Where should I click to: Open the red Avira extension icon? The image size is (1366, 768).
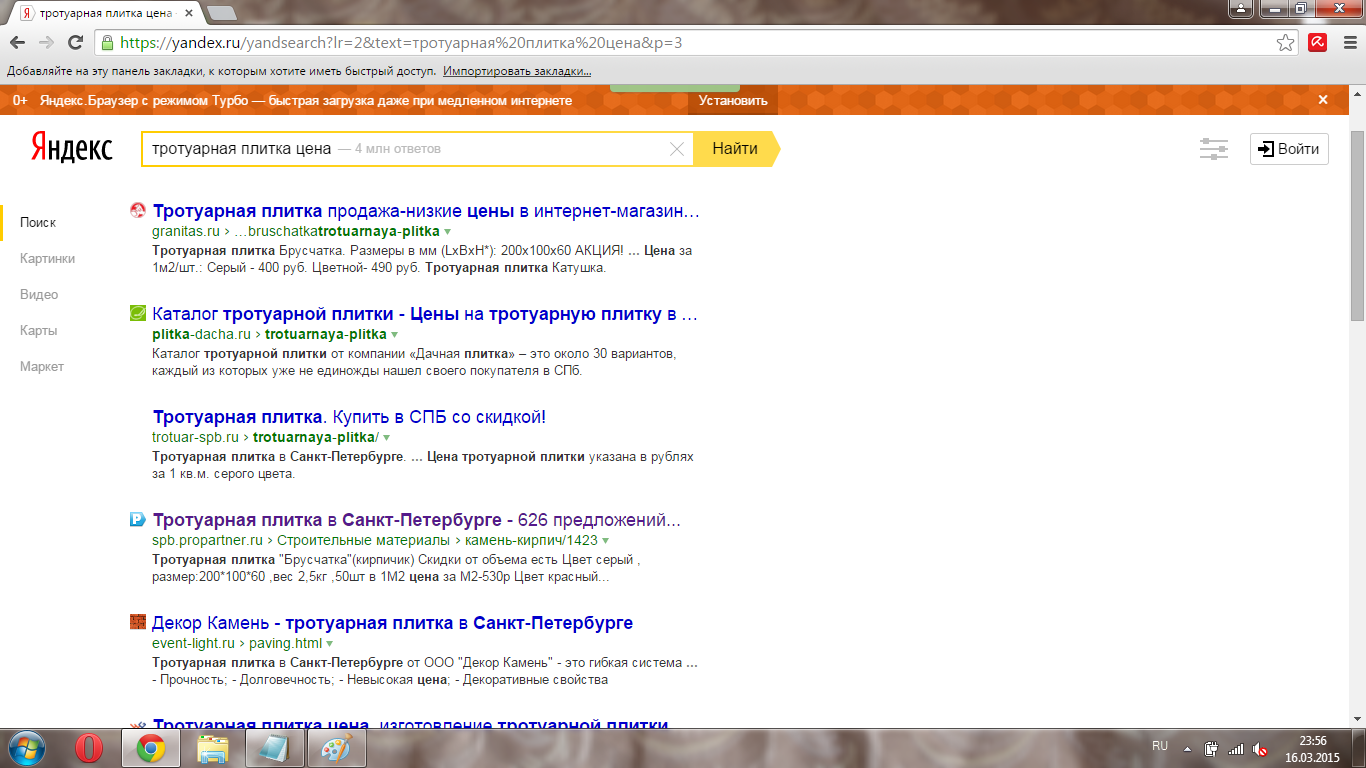point(1318,43)
